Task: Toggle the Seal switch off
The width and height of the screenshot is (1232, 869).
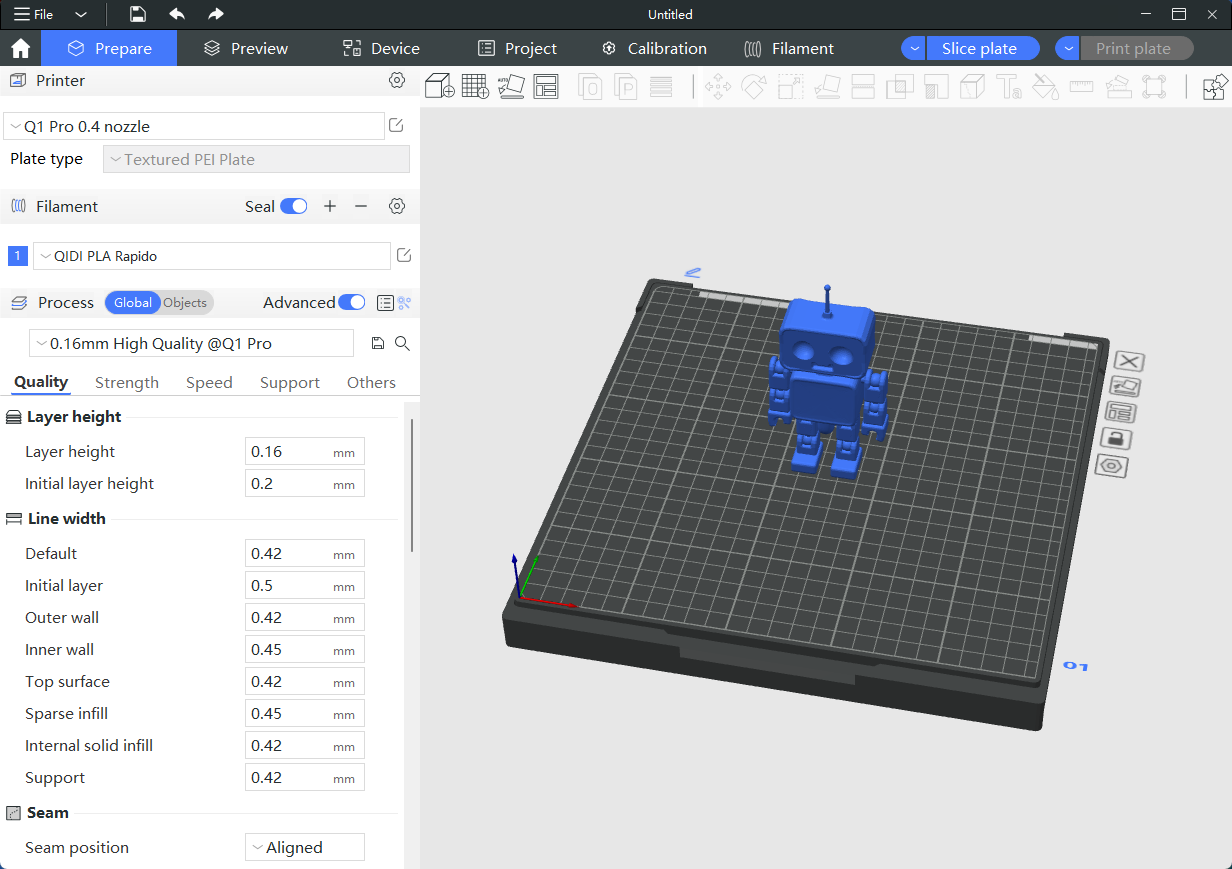Action: 293,206
